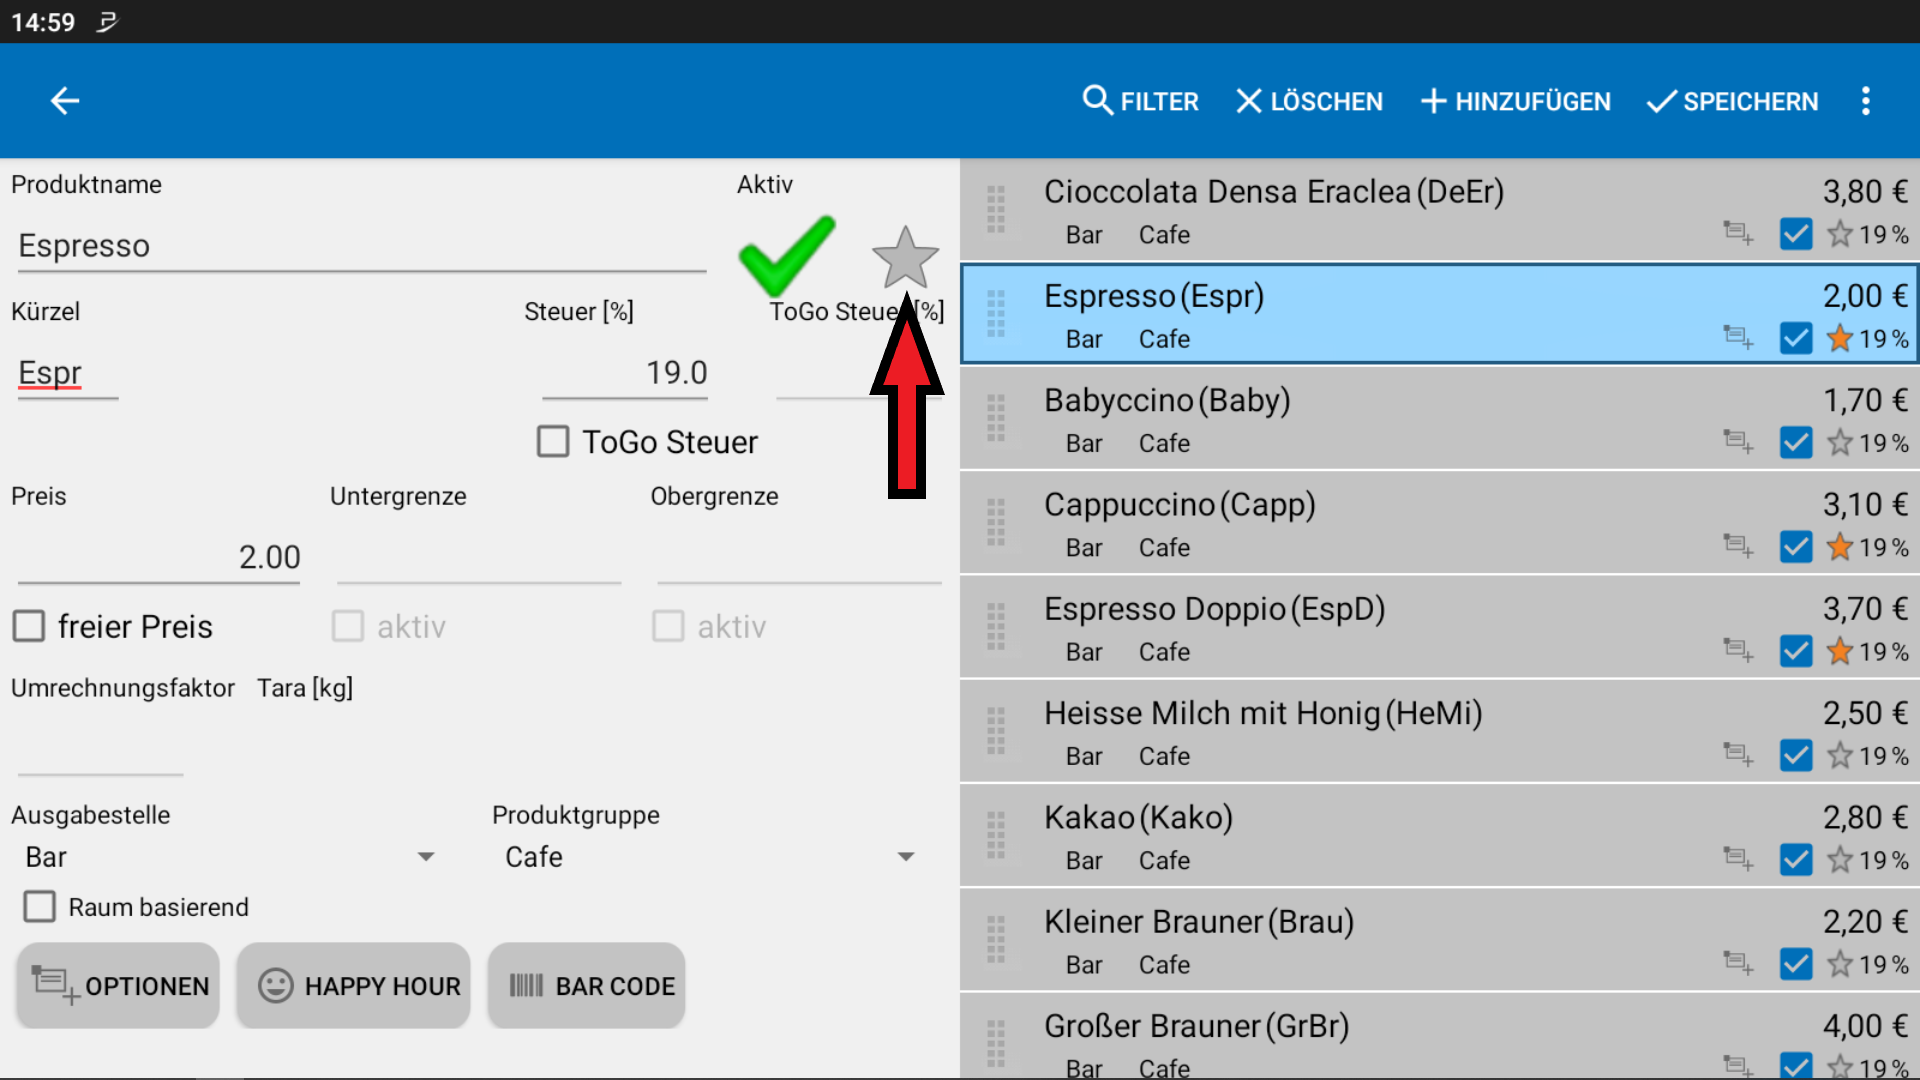Enable the ToGo Steuer checkbox

pos(553,442)
